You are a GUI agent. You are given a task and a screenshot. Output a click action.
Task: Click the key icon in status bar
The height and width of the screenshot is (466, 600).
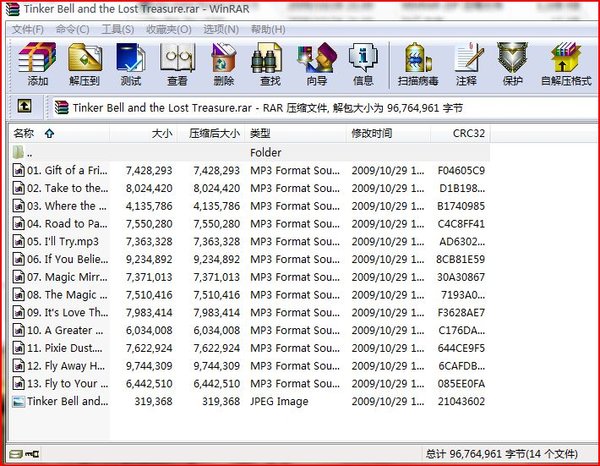coord(32,454)
